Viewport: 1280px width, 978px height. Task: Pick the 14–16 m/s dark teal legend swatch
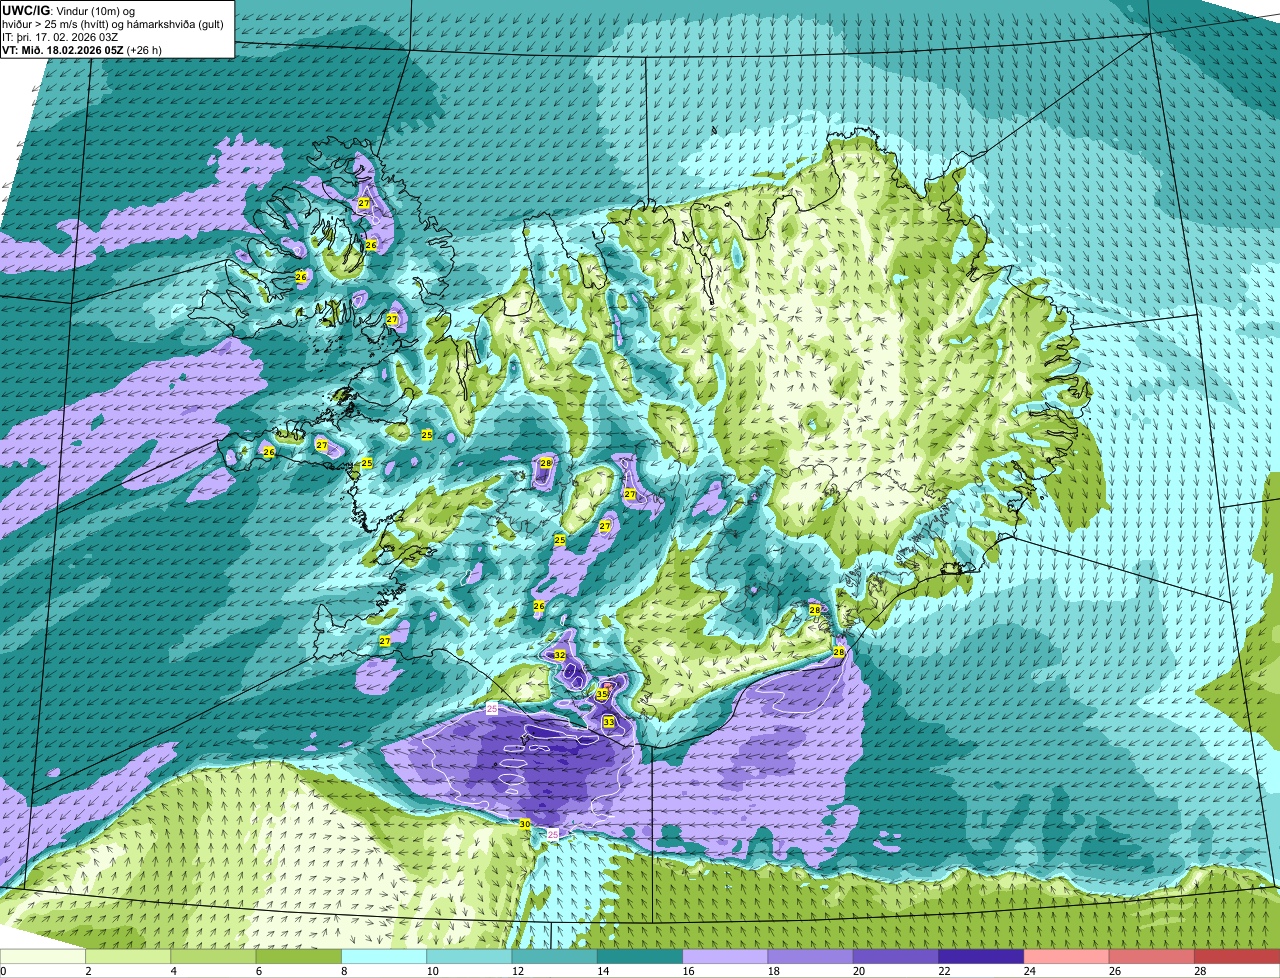click(640, 957)
